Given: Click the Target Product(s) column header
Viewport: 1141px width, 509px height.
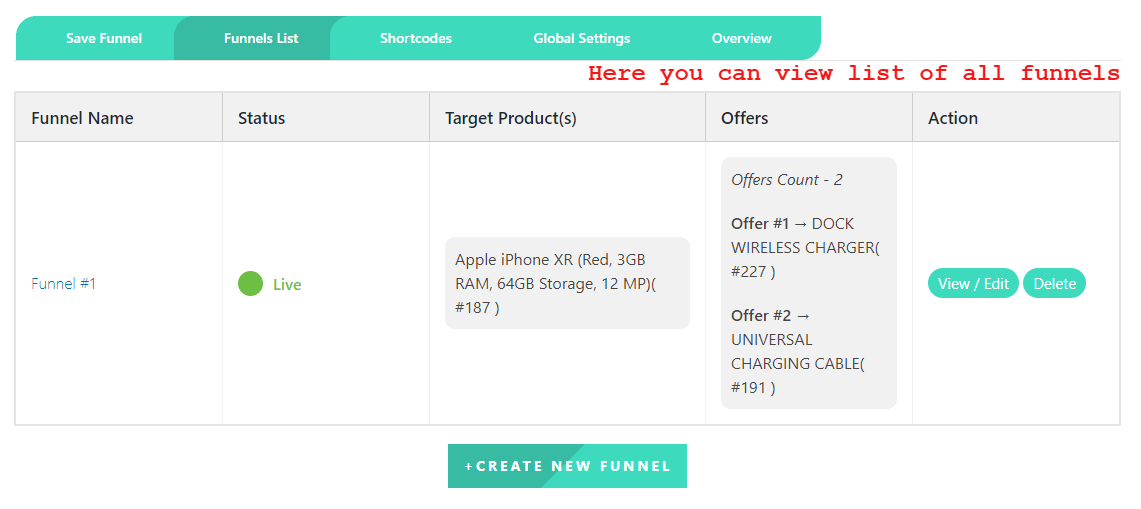Looking at the screenshot, I should [511, 118].
